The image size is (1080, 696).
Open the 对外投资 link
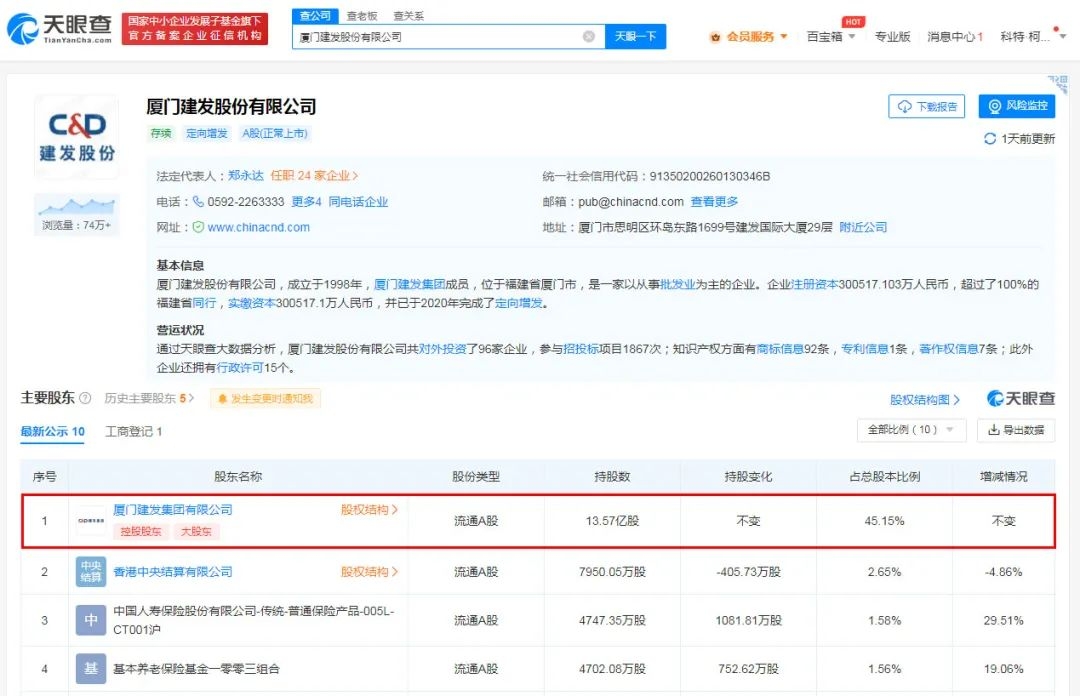[443, 349]
